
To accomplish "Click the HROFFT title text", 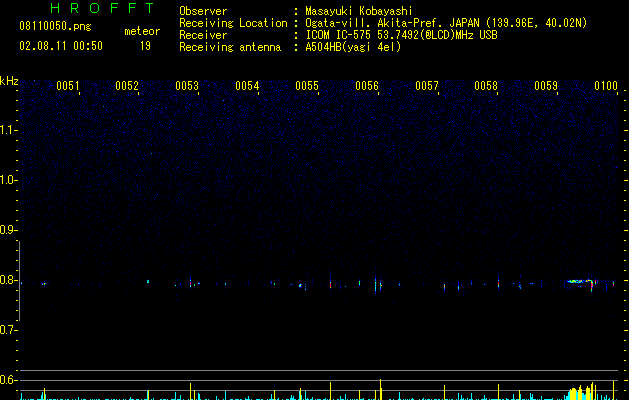I will point(102,8).
